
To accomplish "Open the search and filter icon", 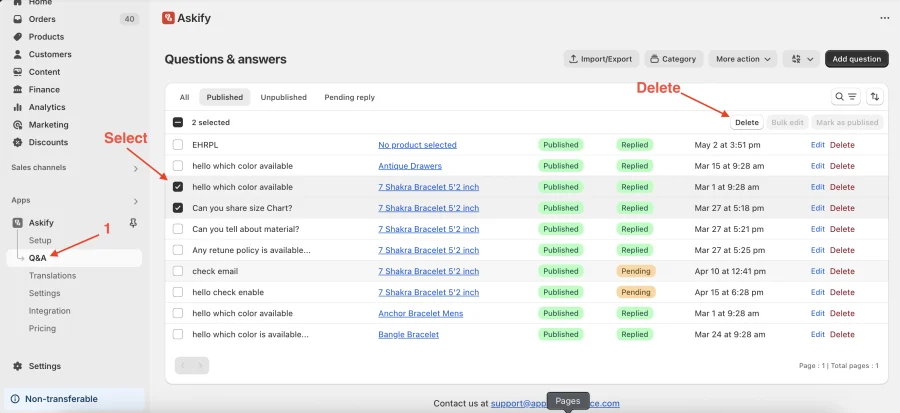I will click(845, 97).
